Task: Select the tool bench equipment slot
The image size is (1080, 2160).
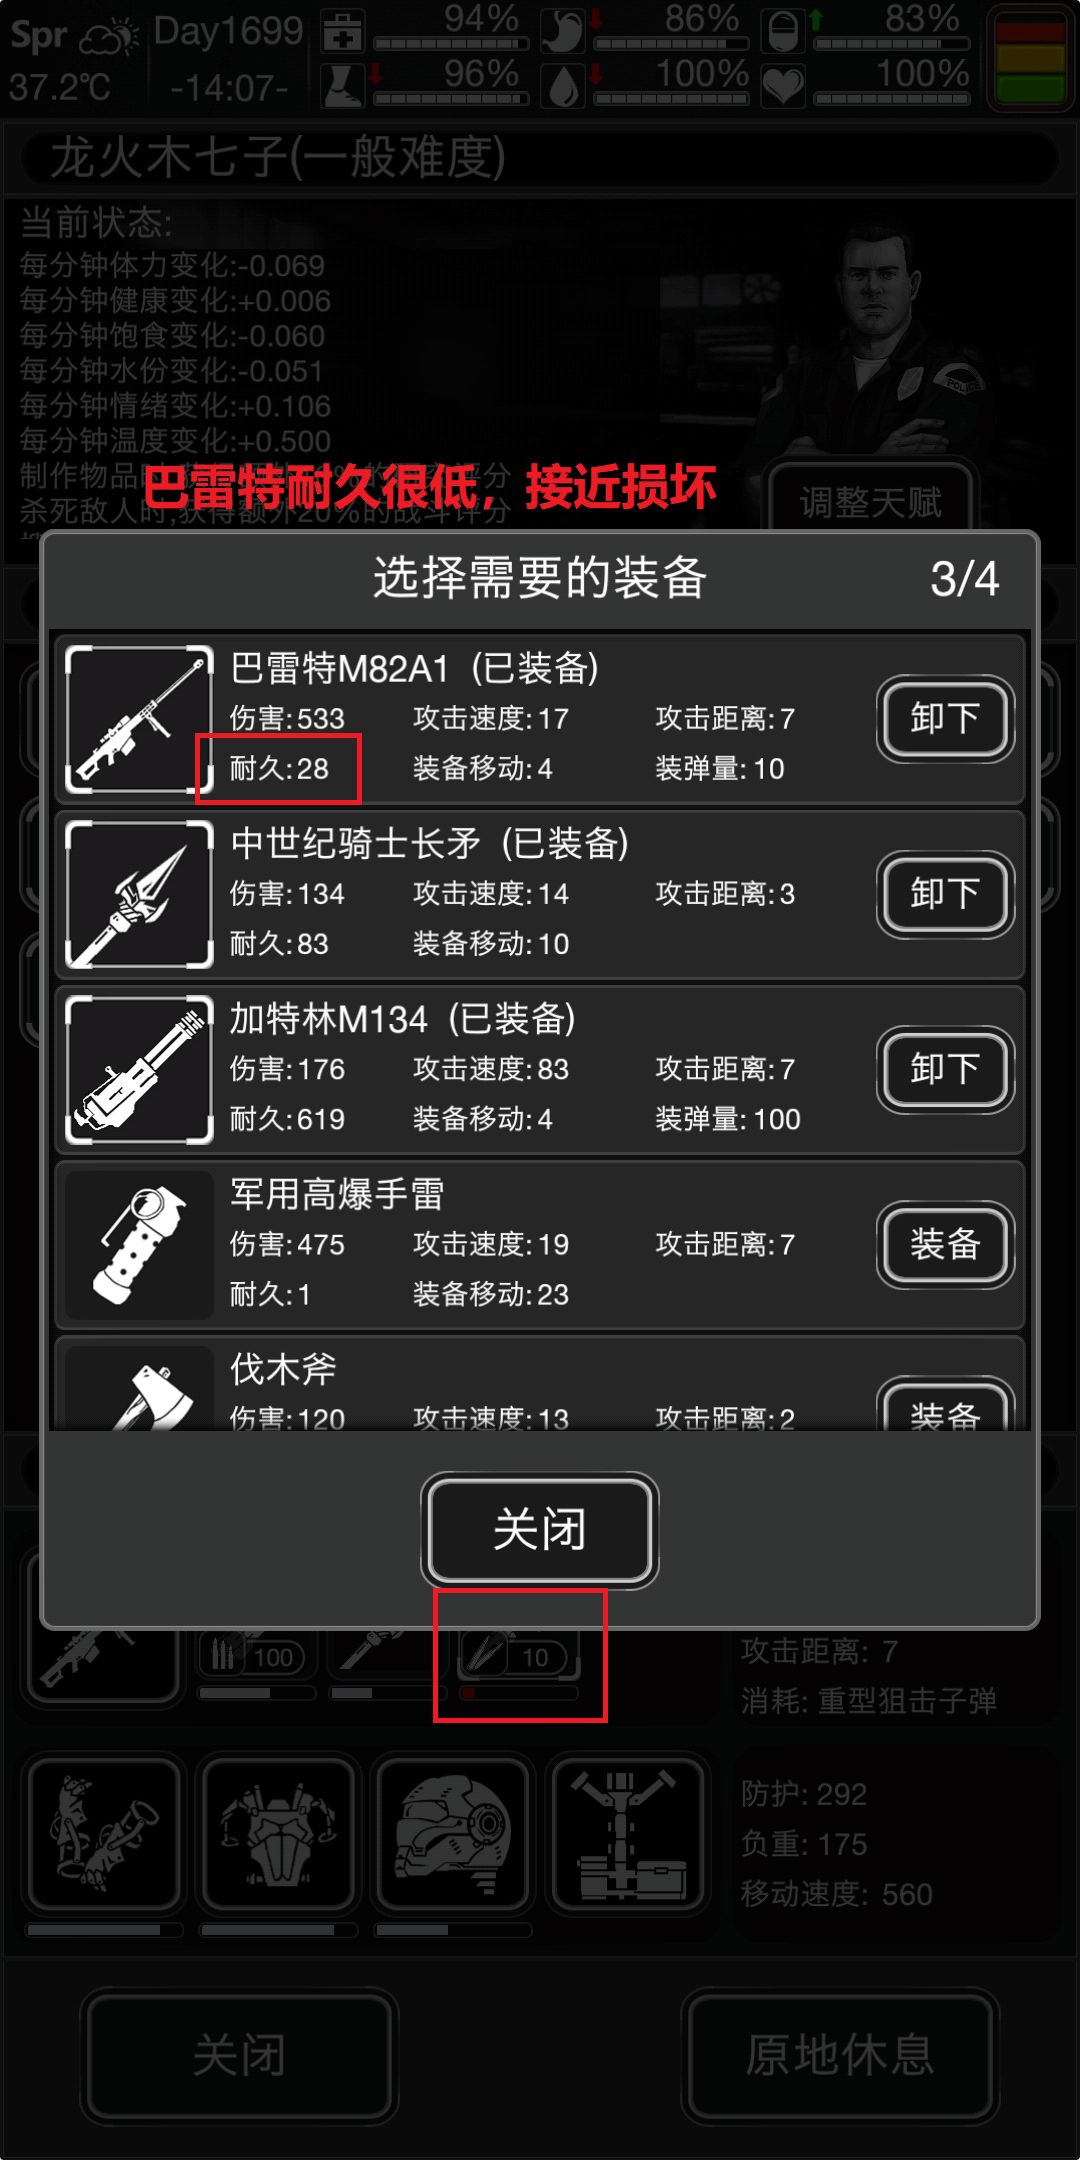Action: (629, 1835)
